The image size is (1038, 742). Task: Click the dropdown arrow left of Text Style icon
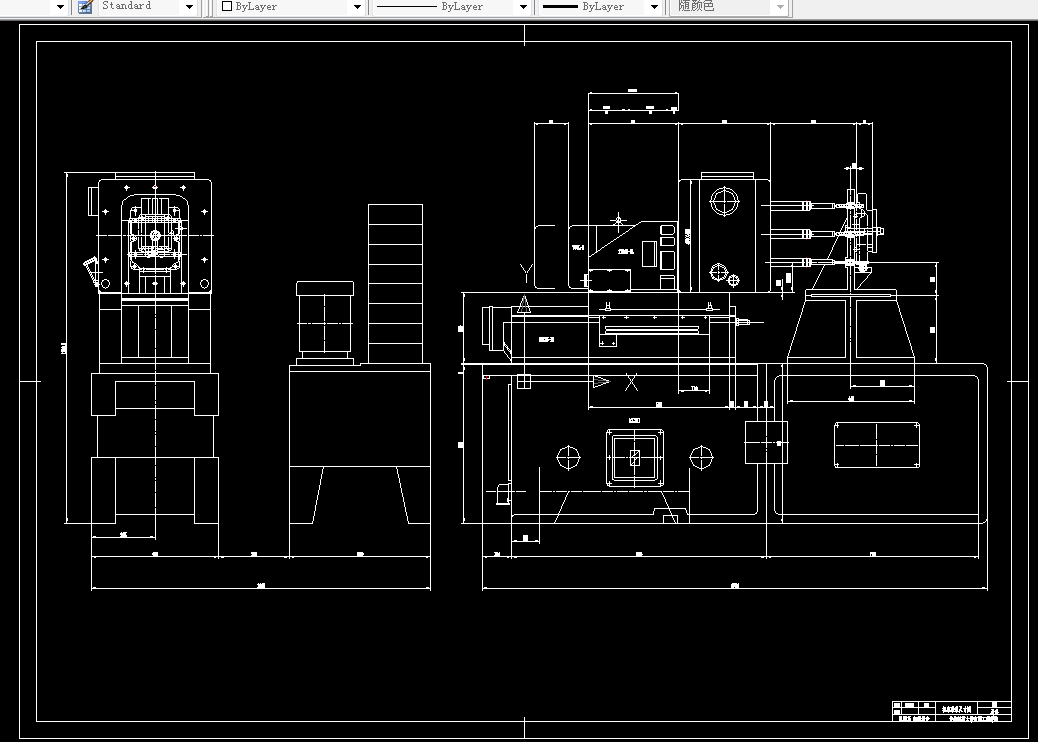click(60, 7)
